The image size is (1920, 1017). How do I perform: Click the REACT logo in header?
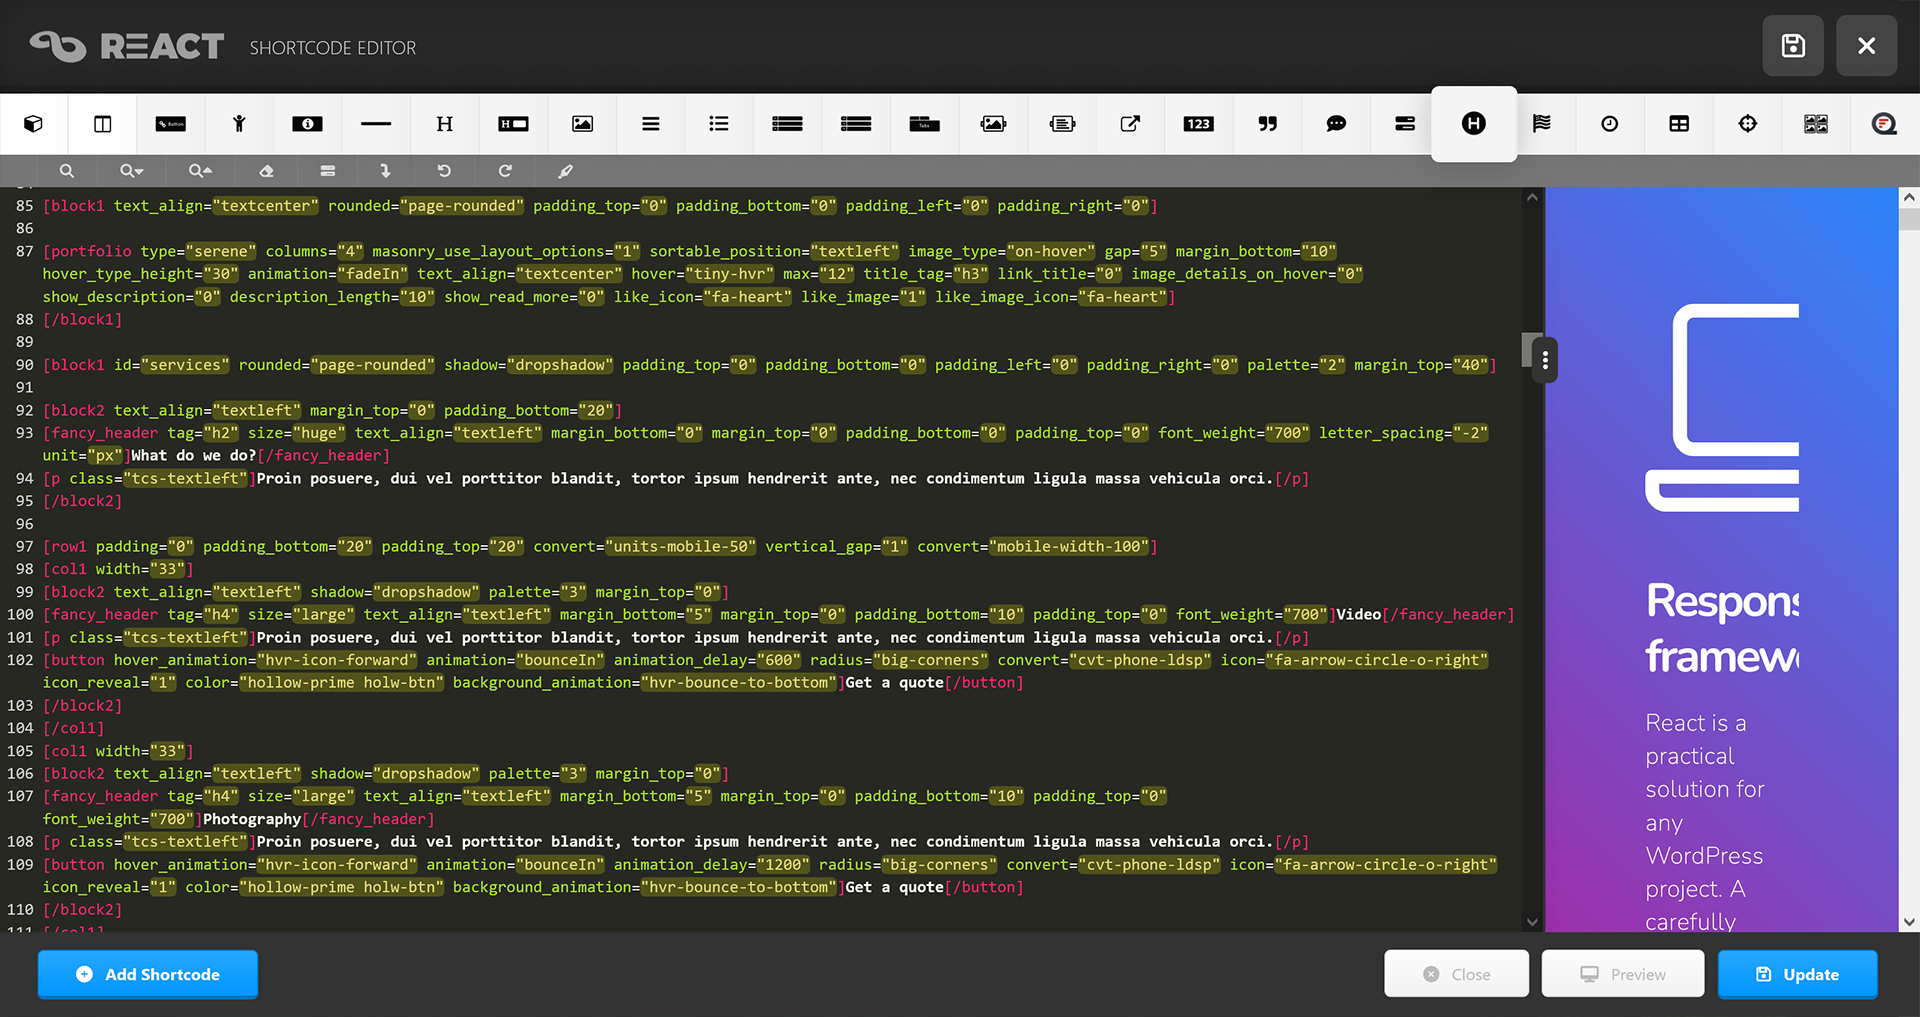pos(127,46)
